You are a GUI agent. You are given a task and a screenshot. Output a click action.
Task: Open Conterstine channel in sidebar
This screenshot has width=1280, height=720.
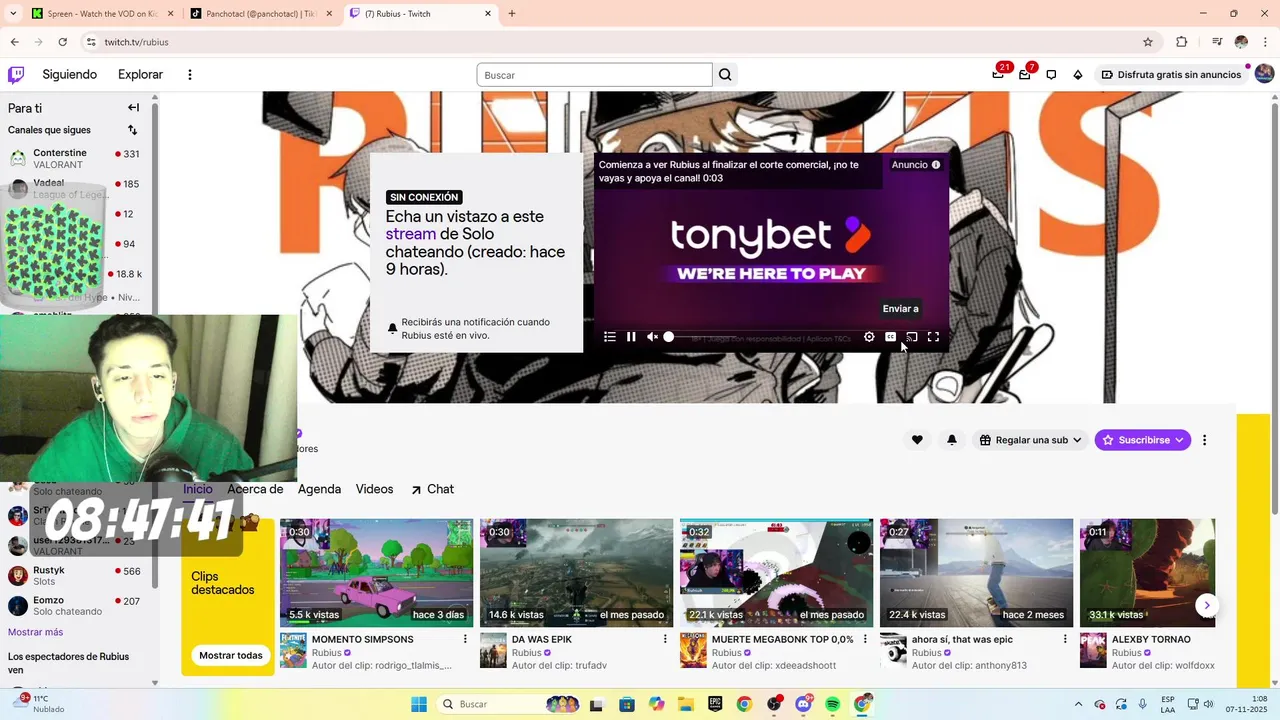pyautogui.click(x=75, y=158)
